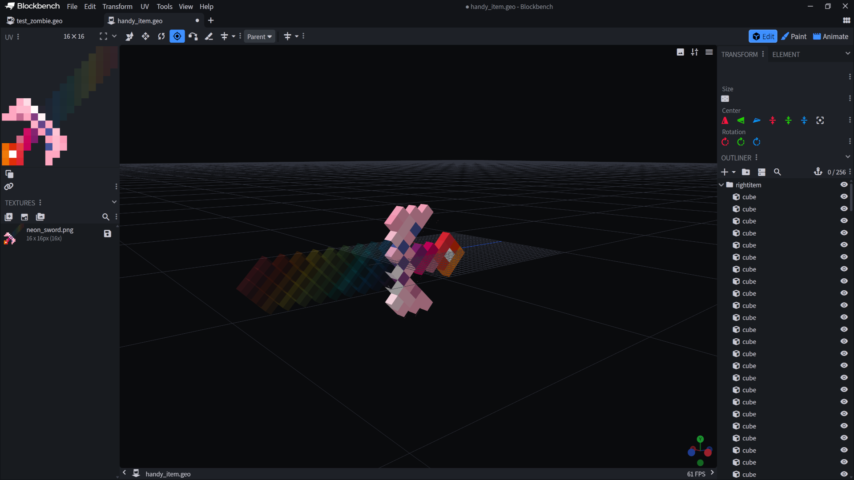Switch to Animate mode
This screenshot has height=480, width=854.
(x=831, y=37)
